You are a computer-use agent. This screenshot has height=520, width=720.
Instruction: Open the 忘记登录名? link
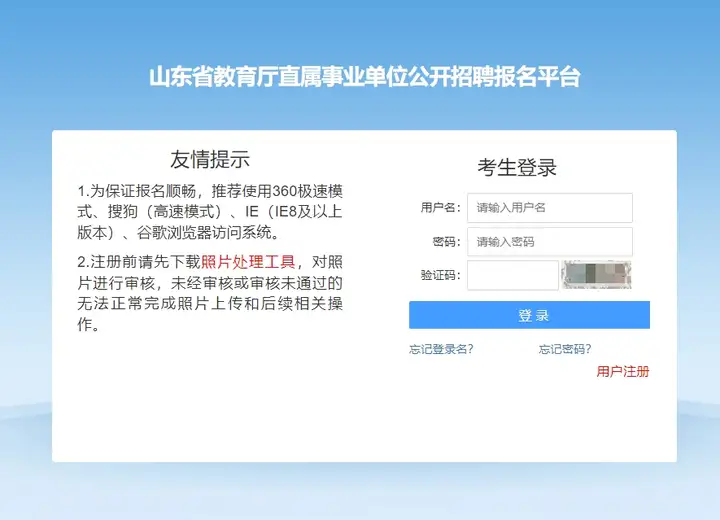click(441, 349)
